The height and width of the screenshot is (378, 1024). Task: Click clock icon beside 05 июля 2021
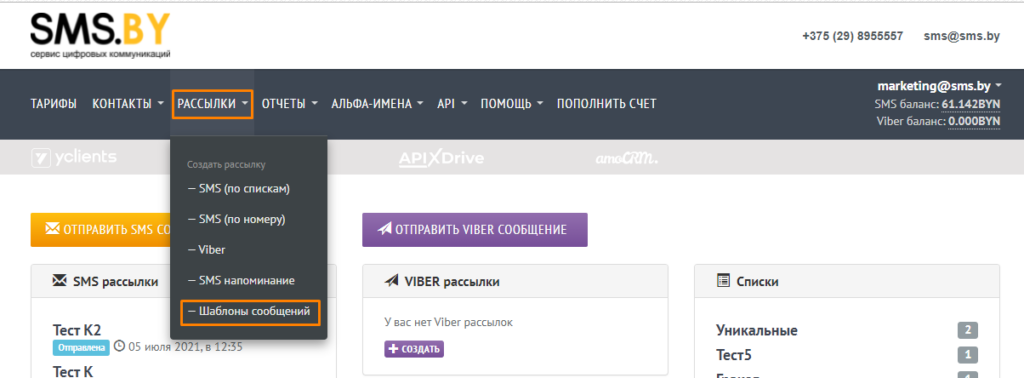(x=119, y=347)
